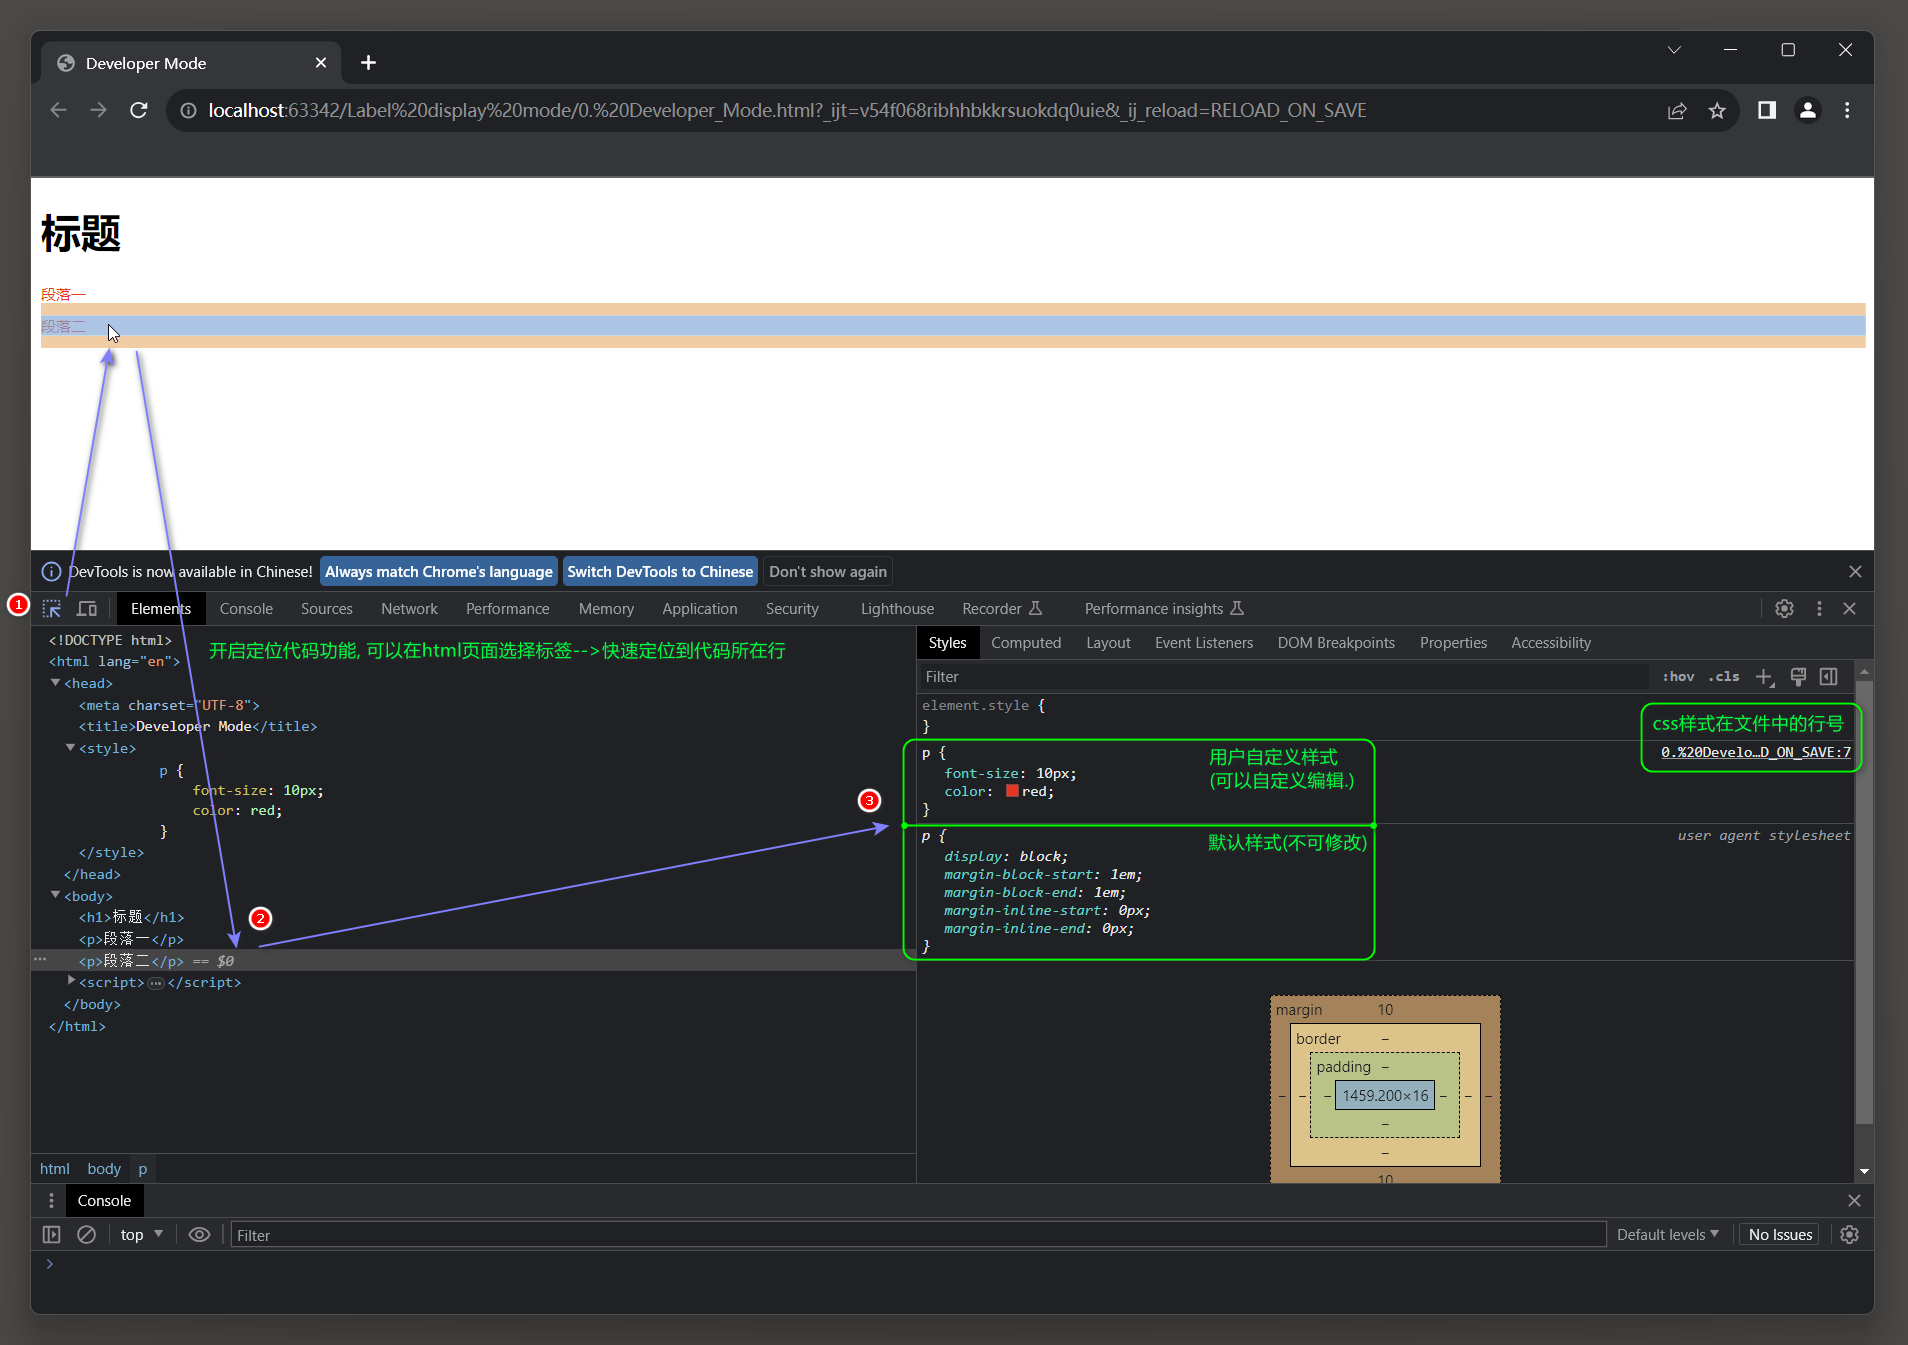
Task: Click Always match Chrome's language button
Action: [439, 572]
